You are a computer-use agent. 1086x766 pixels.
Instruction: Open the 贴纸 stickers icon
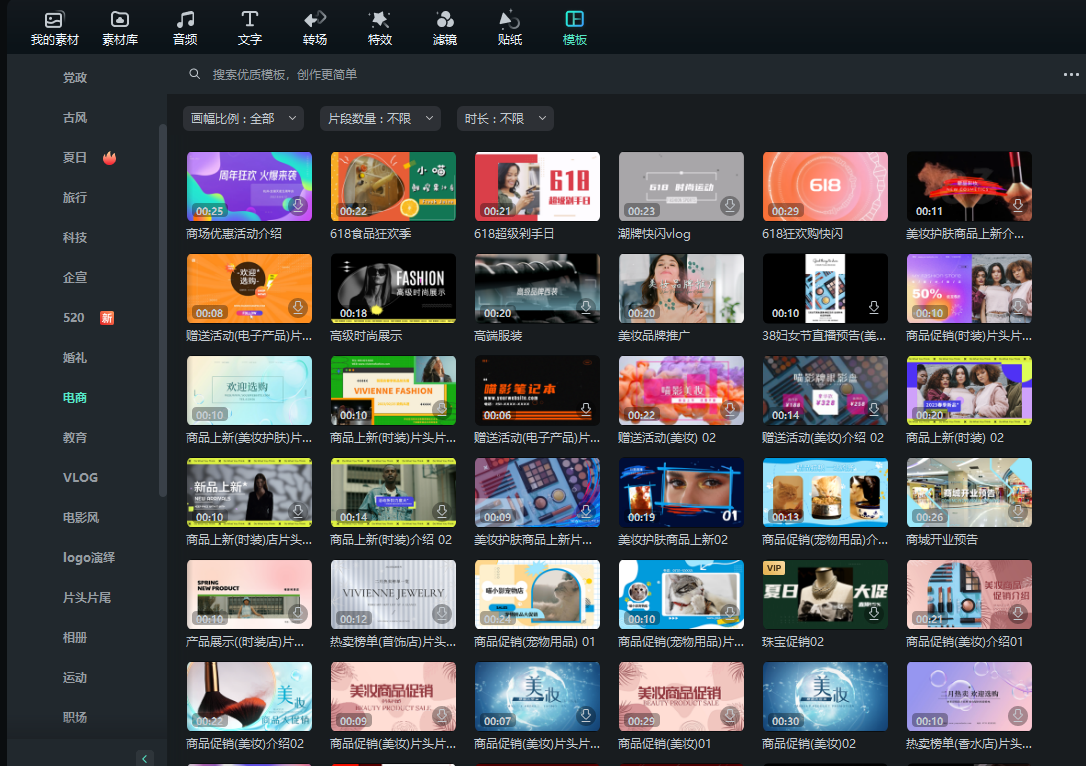coord(510,28)
